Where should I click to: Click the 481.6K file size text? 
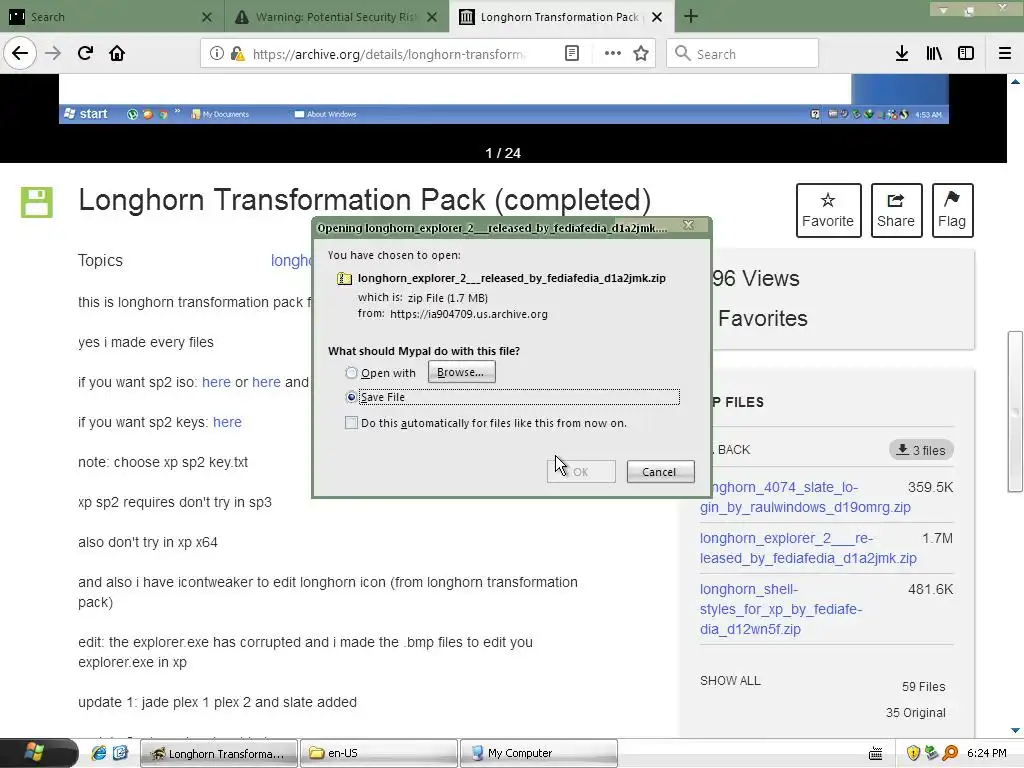pyautogui.click(x=931, y=589)
